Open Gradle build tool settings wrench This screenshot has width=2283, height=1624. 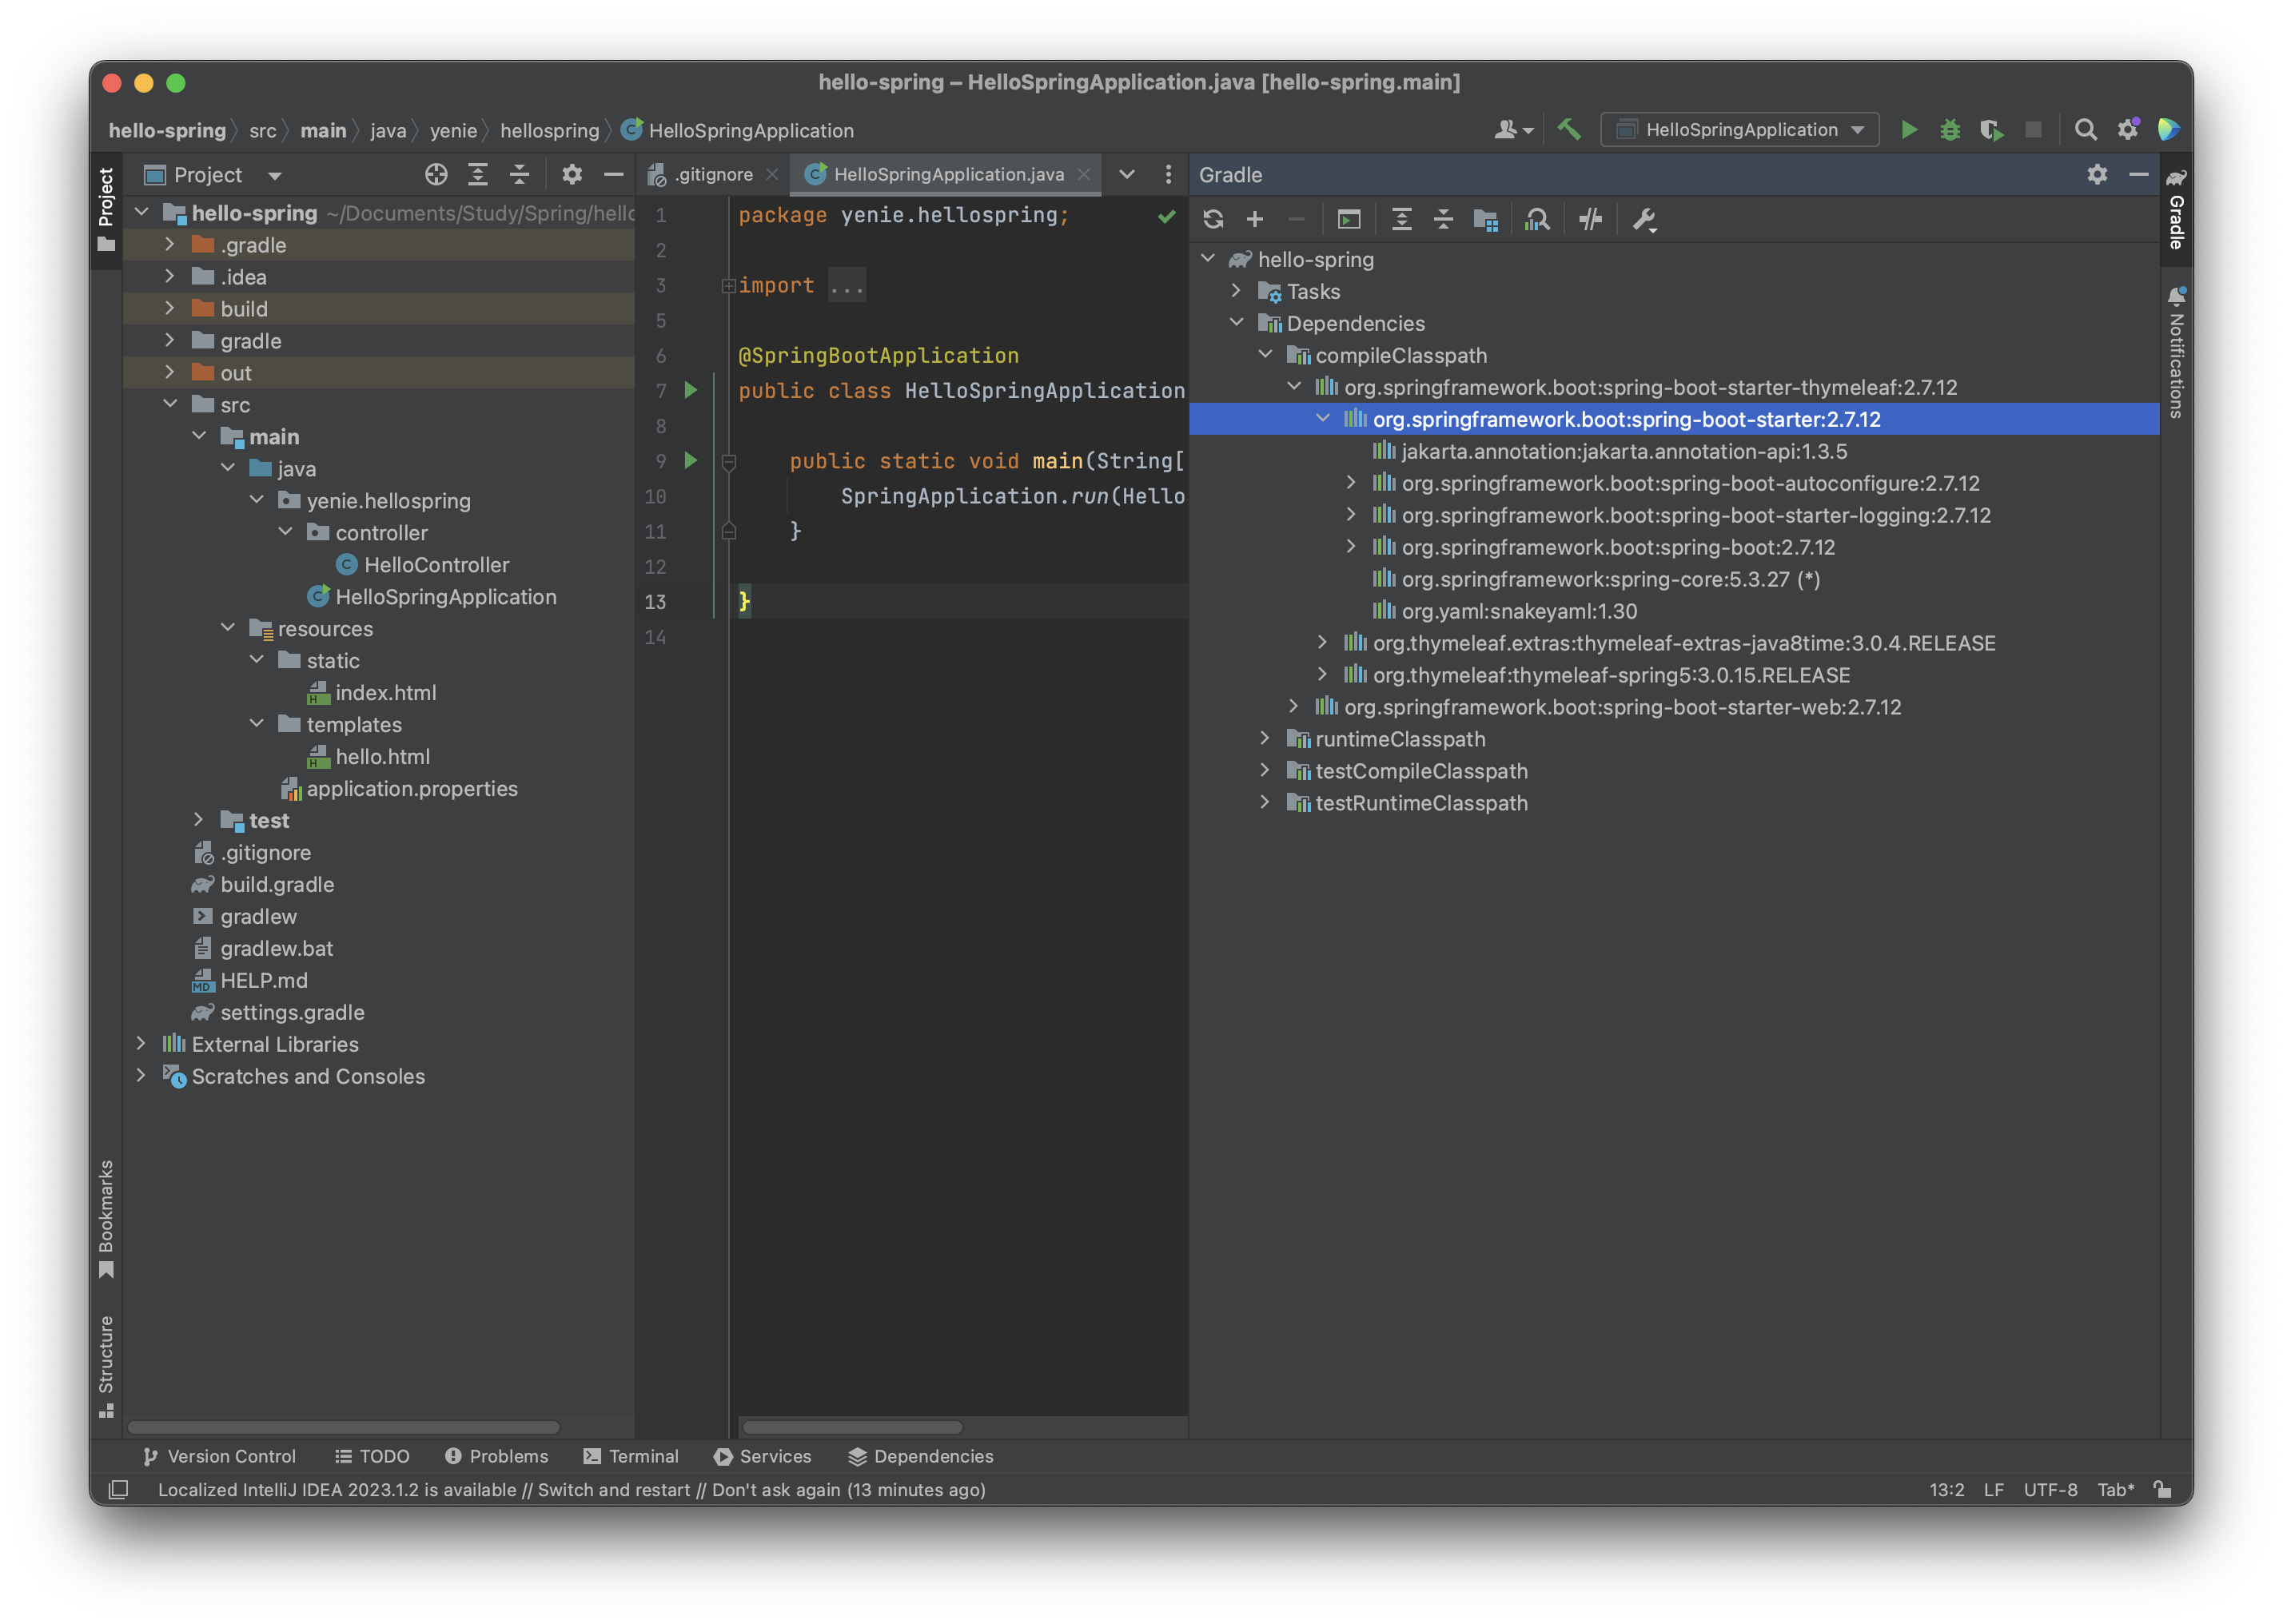coord(1644,220)
